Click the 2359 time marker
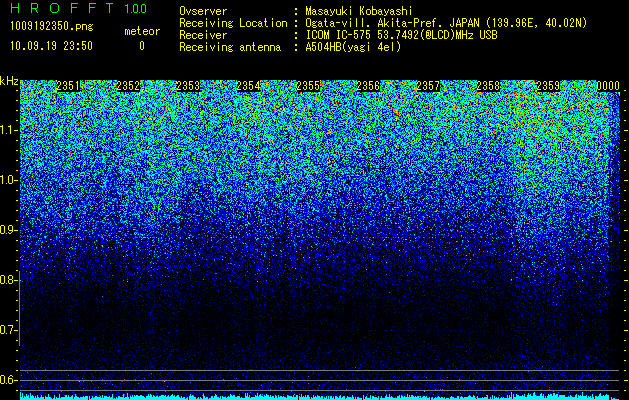 (548, 86)
